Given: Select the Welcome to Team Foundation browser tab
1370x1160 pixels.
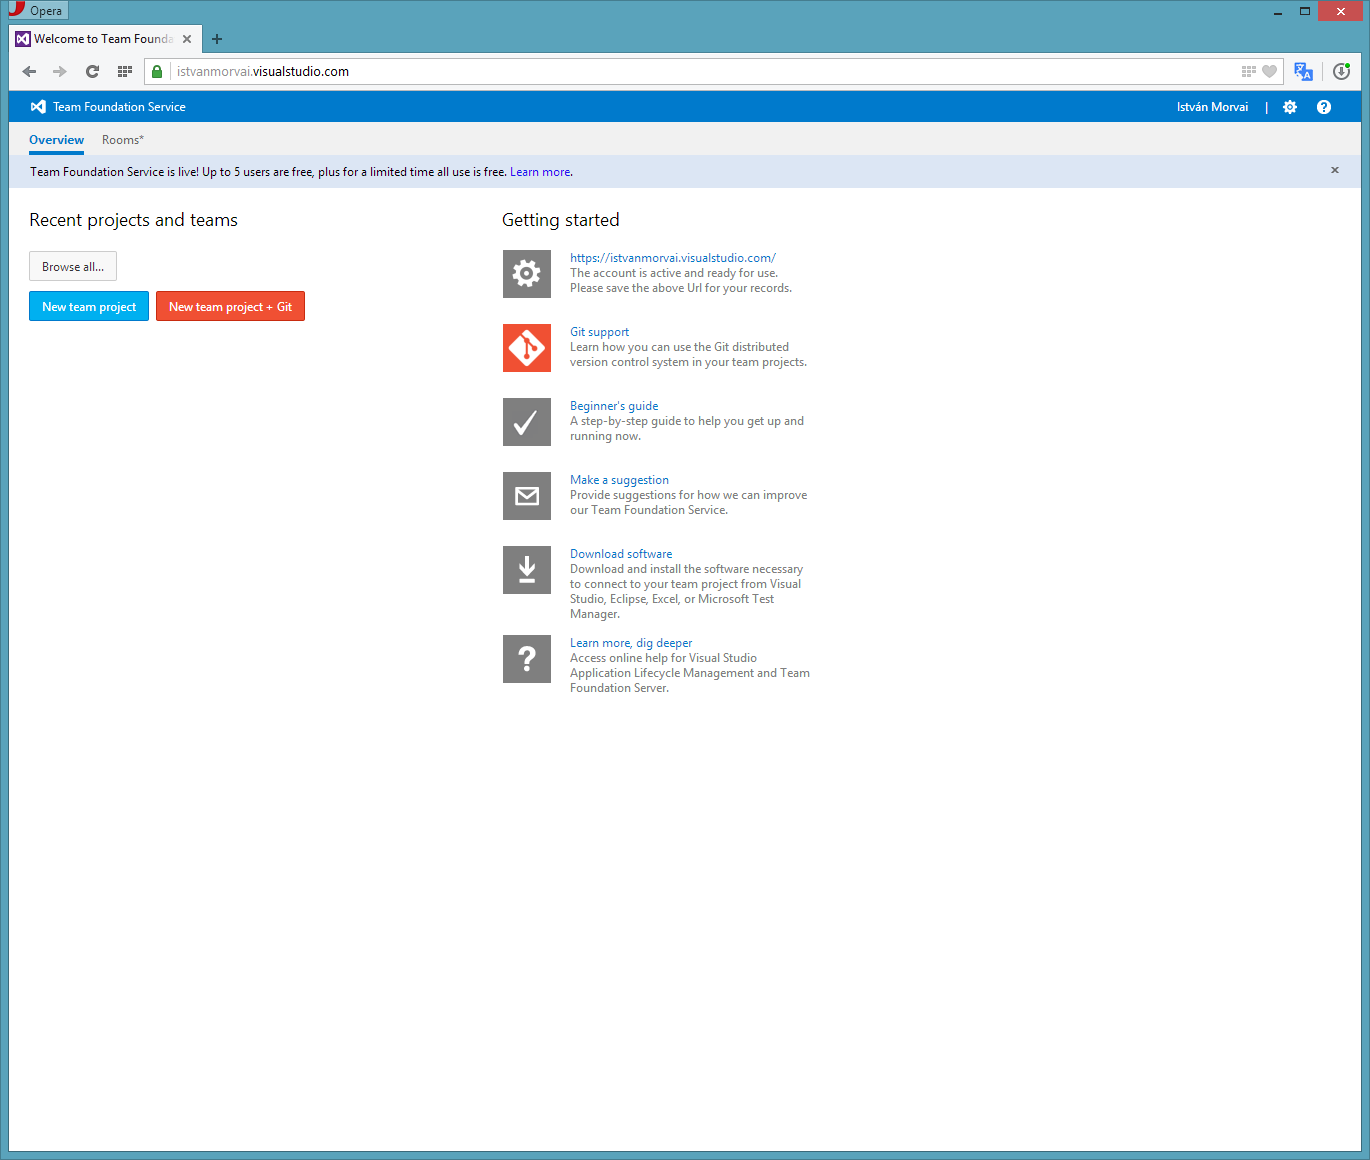Looking at the screenshot, I should [104, 39].
